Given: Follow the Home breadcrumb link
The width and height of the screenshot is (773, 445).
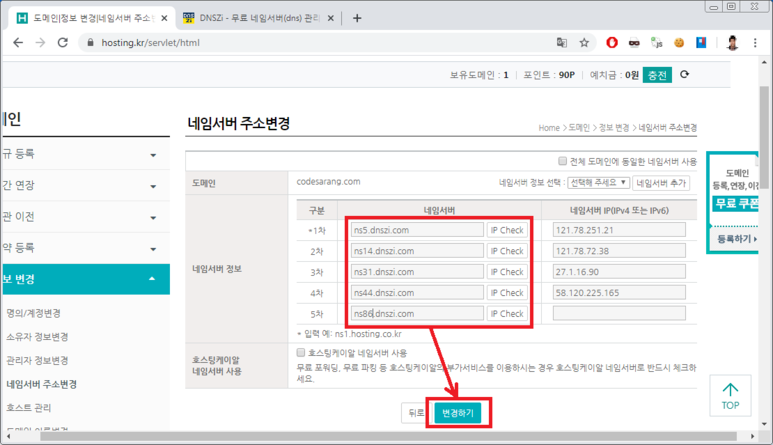Looking at the screenshot, I should (549, 128).
